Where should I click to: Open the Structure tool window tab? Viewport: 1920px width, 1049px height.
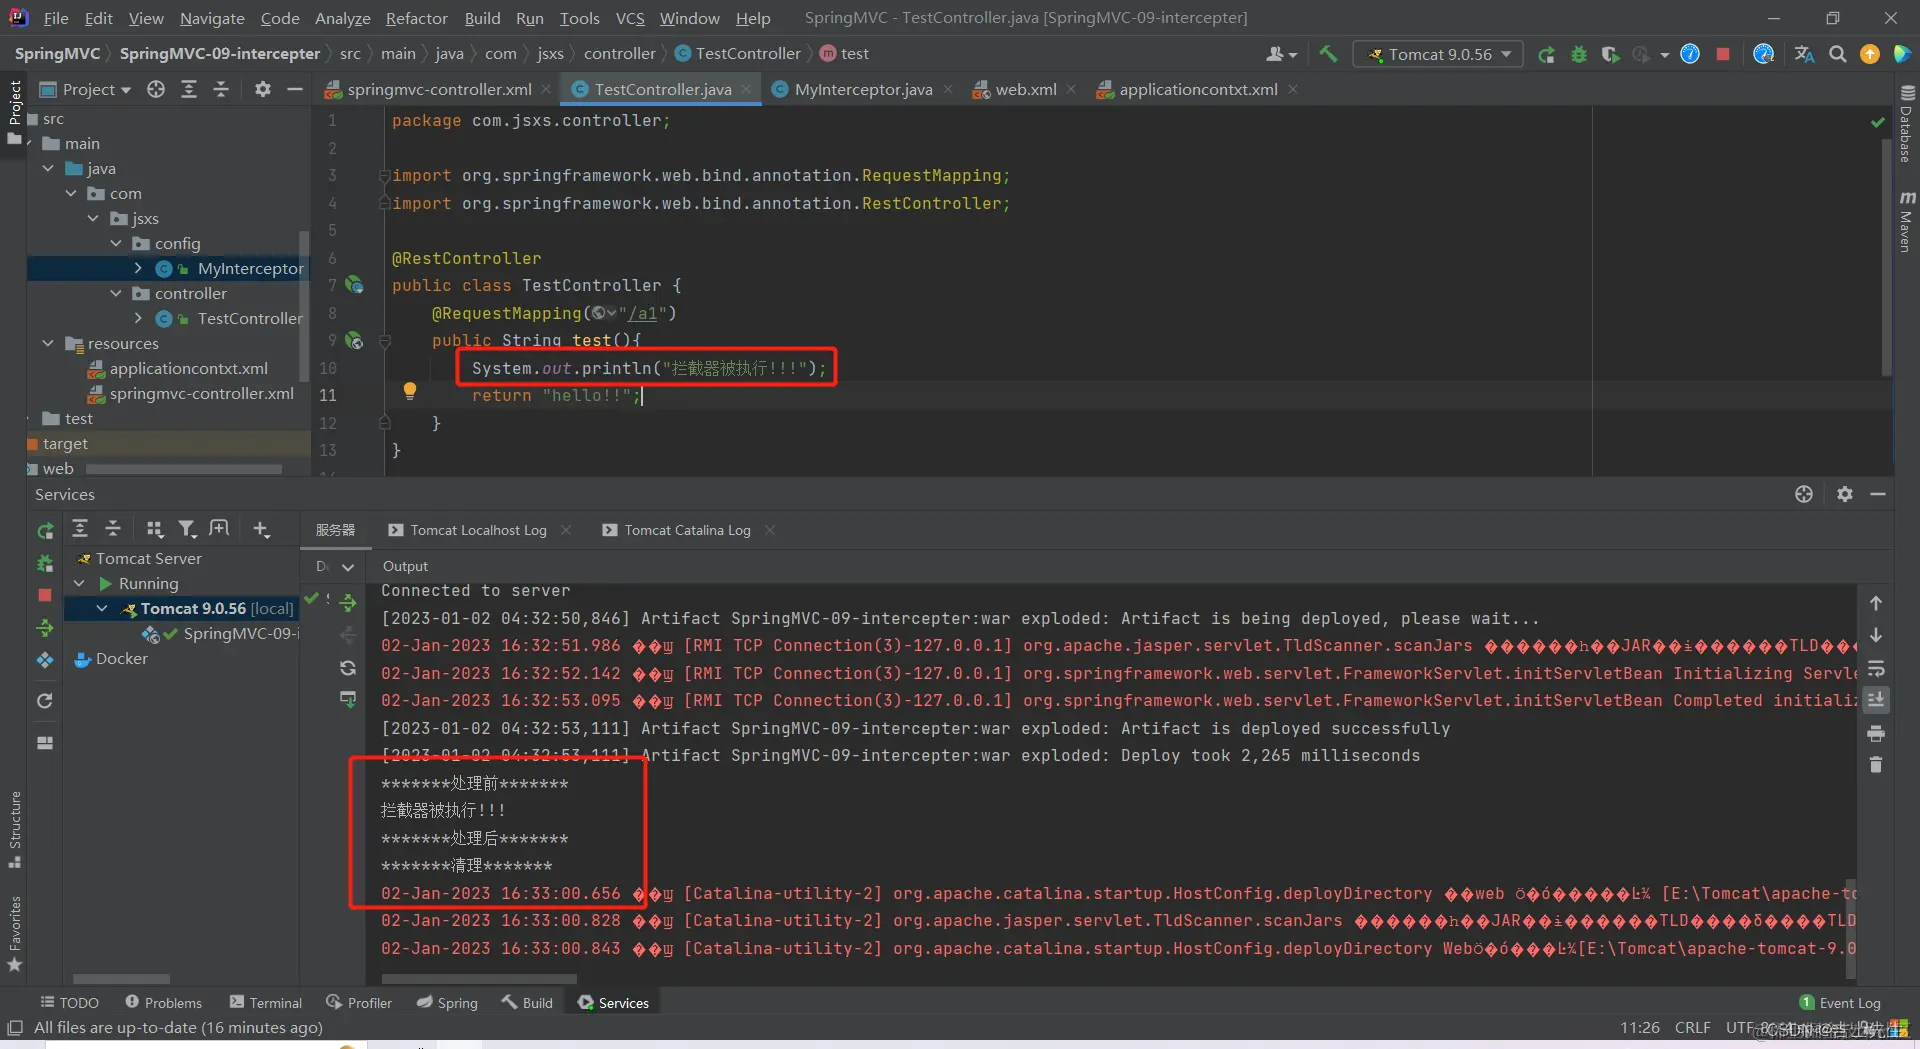(x=15, y=829)
